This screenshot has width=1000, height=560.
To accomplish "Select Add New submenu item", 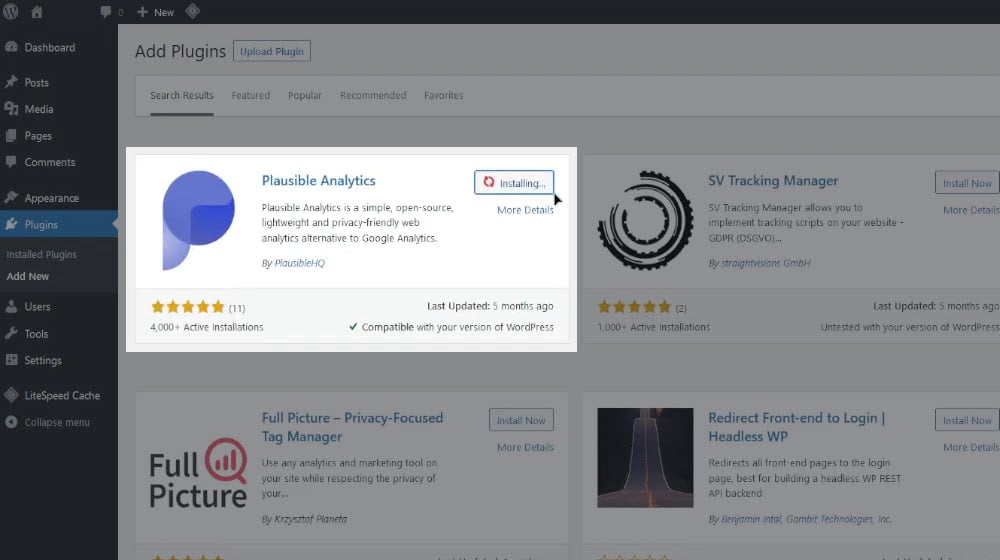I will point(27,276).
